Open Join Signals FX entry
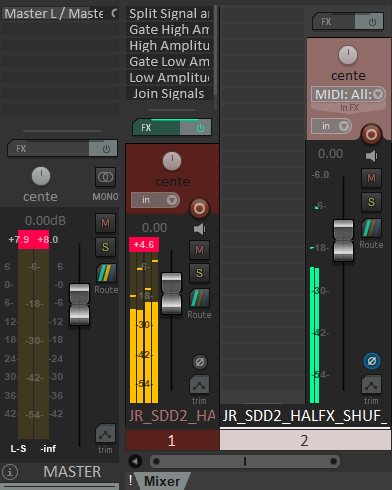This screenshot has width=392, height=490. 169,93
